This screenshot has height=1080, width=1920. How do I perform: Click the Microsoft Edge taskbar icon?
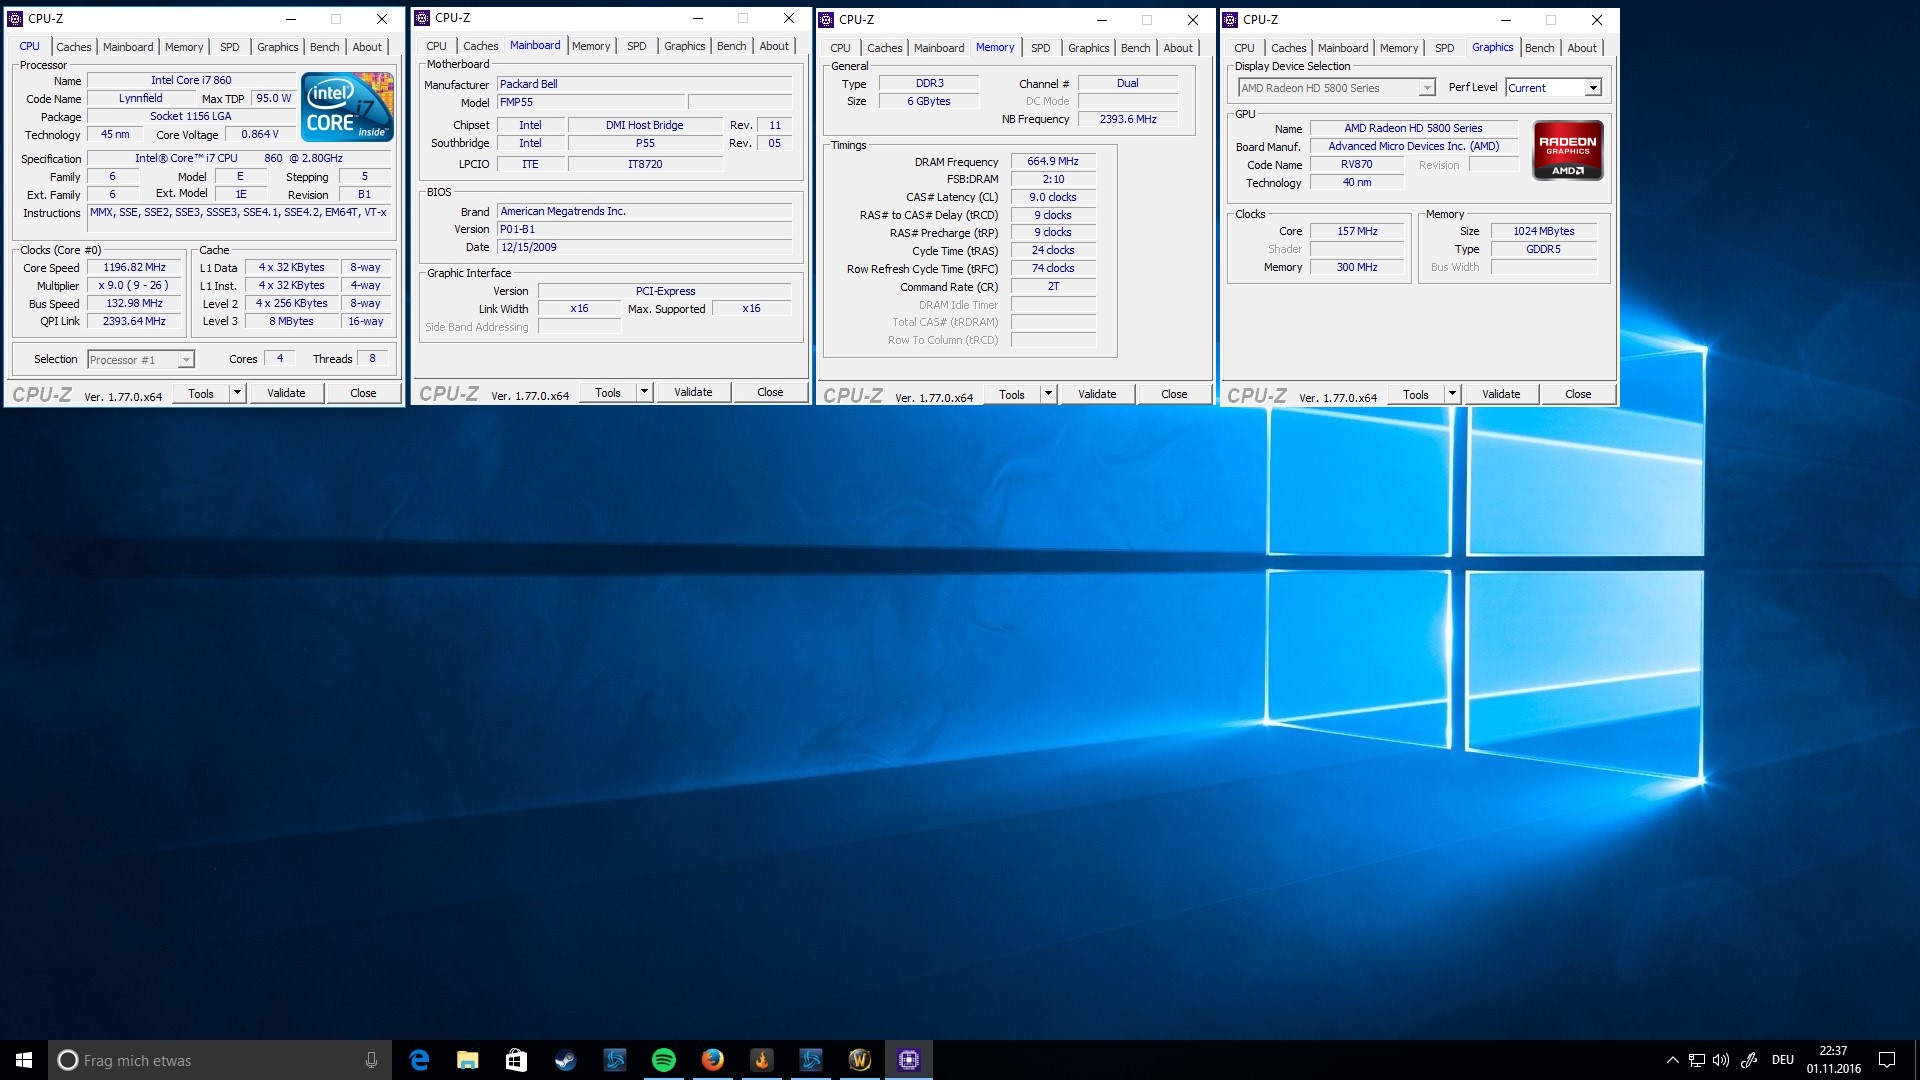[x=419, y=1060]
